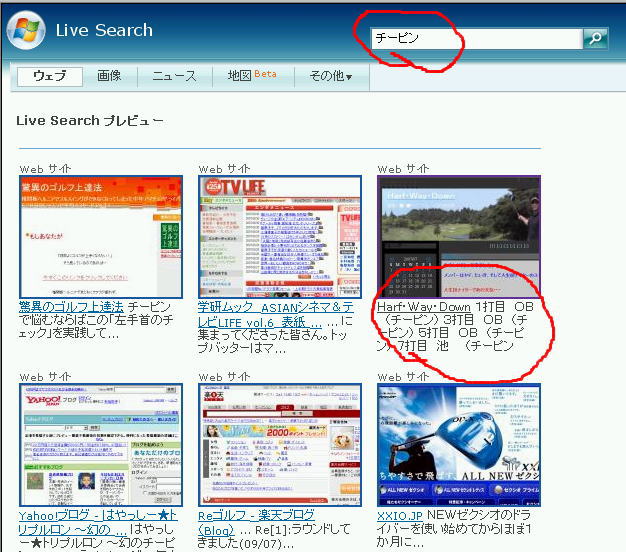
Task: Open the TV LIFE site thumbnail
Action: [280, 237]
